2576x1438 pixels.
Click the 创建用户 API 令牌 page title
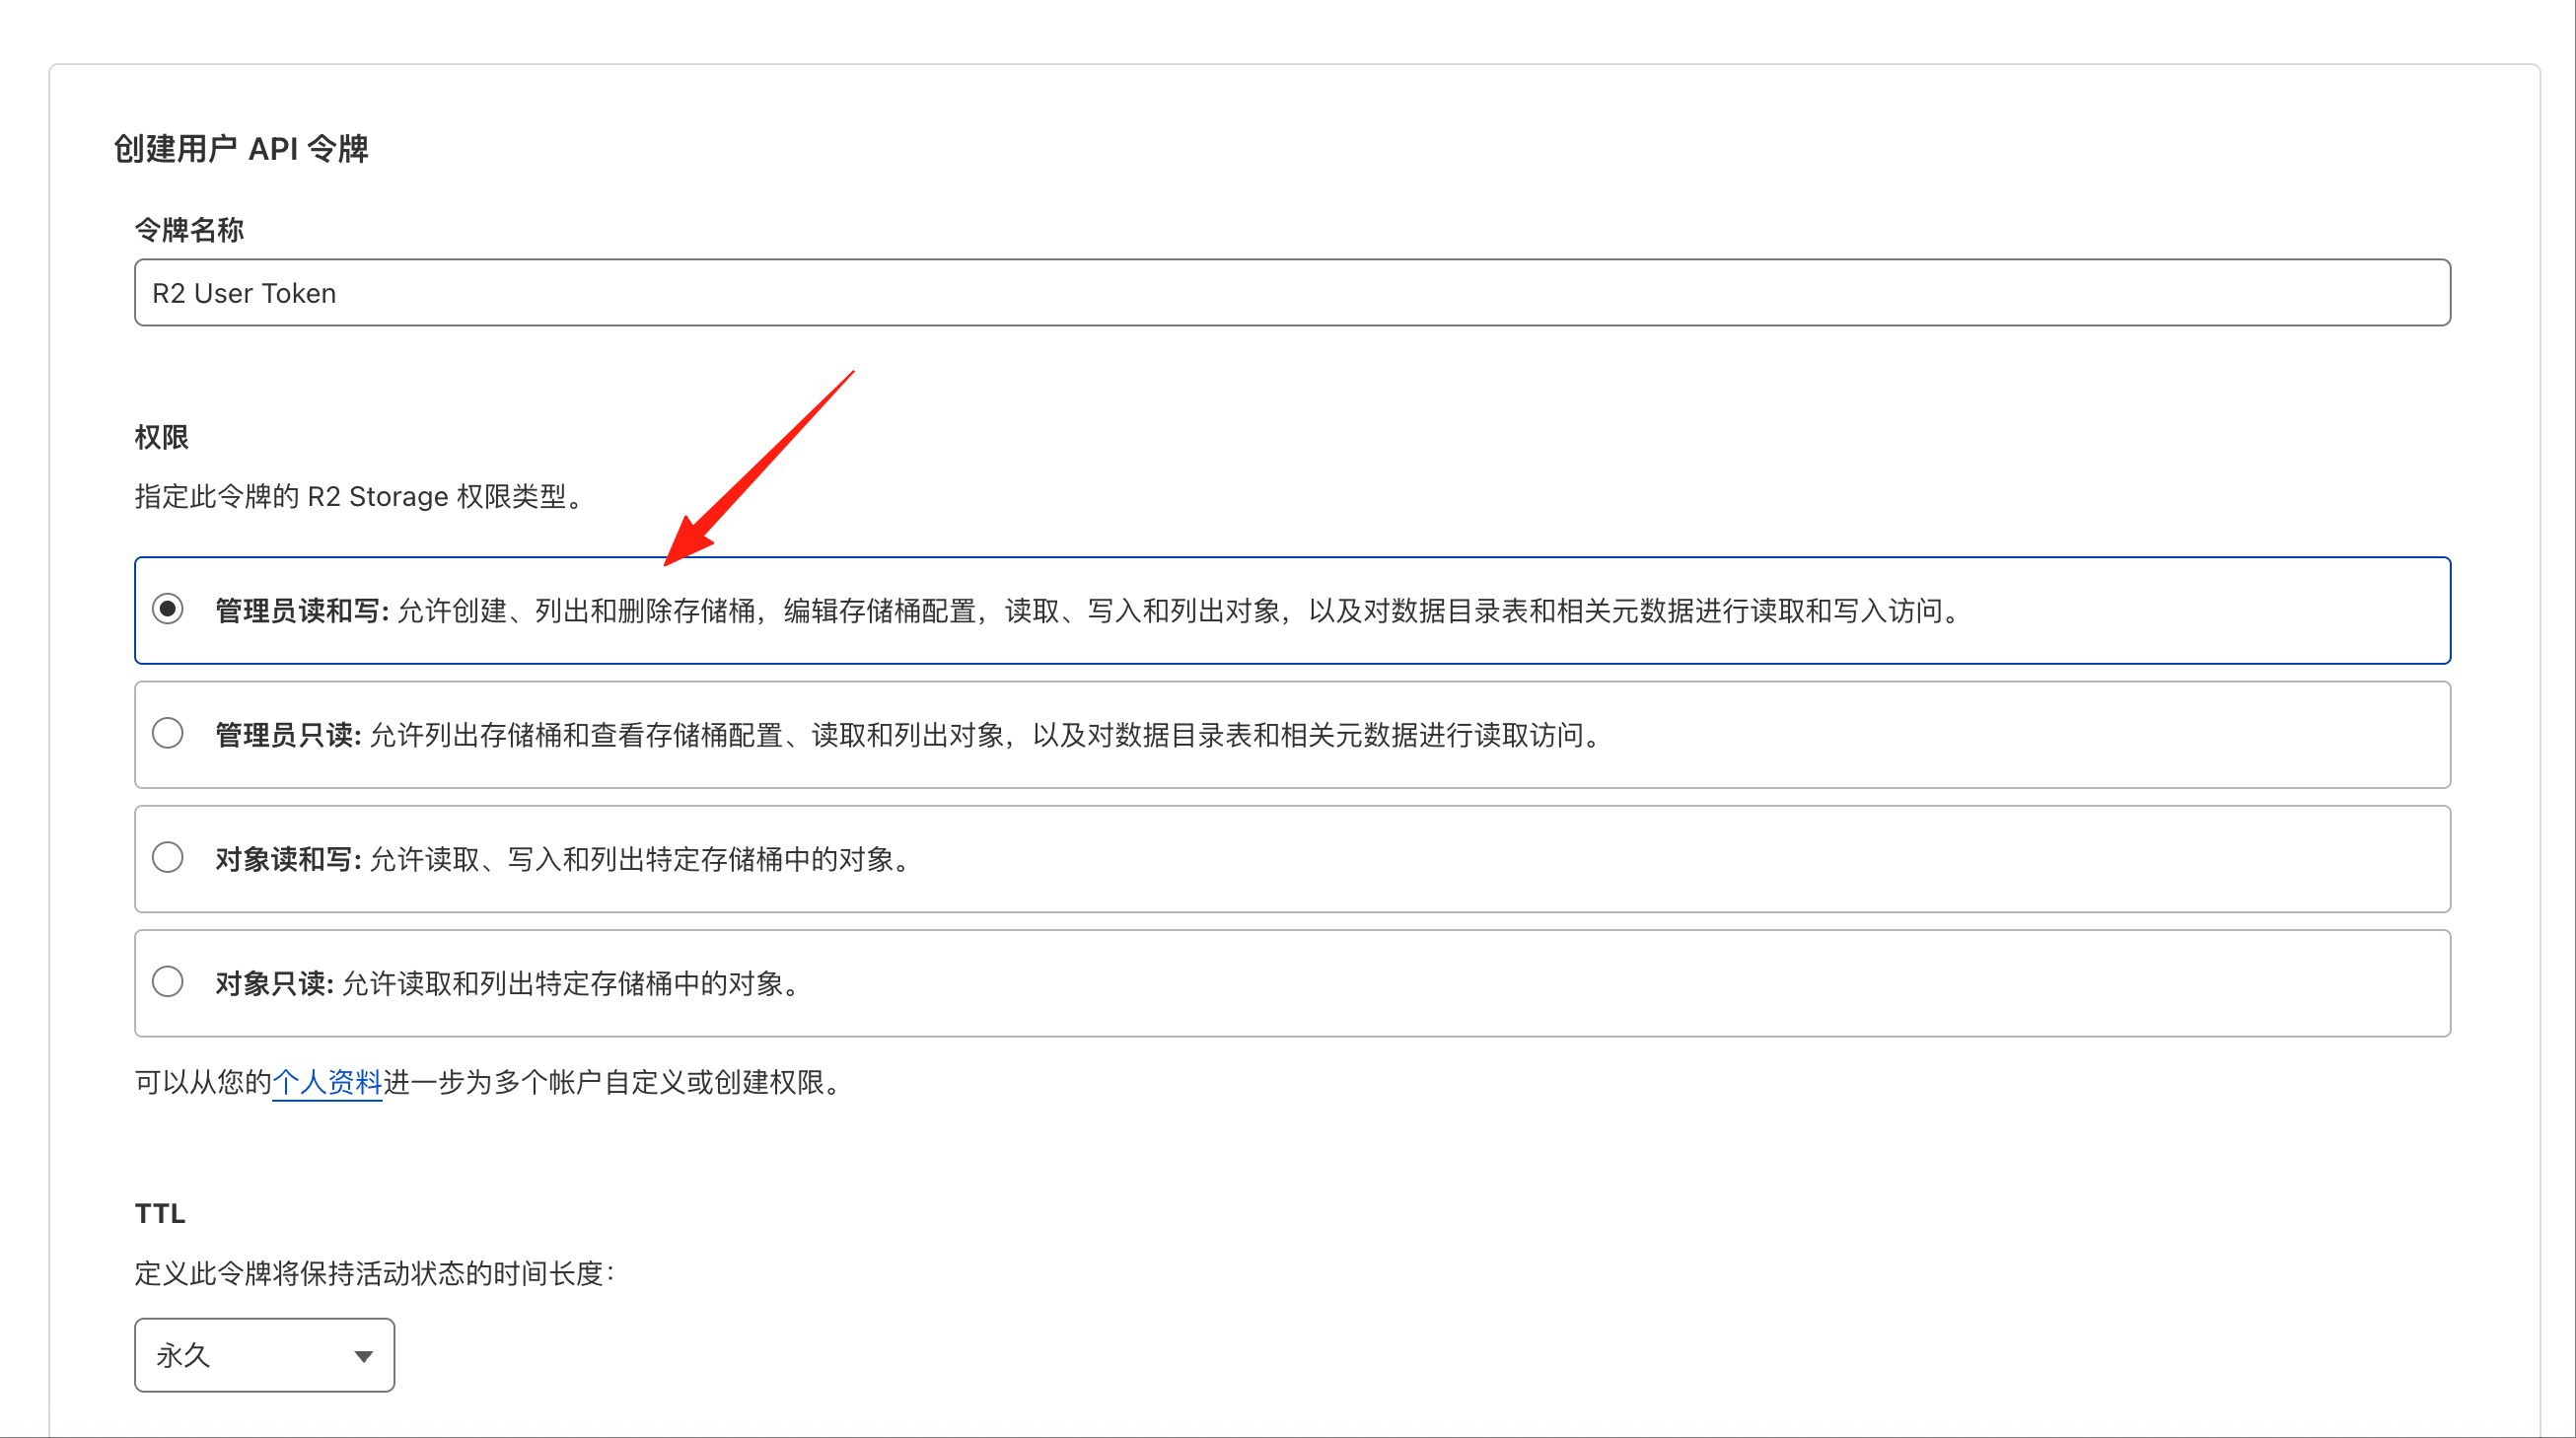[241, 149]
